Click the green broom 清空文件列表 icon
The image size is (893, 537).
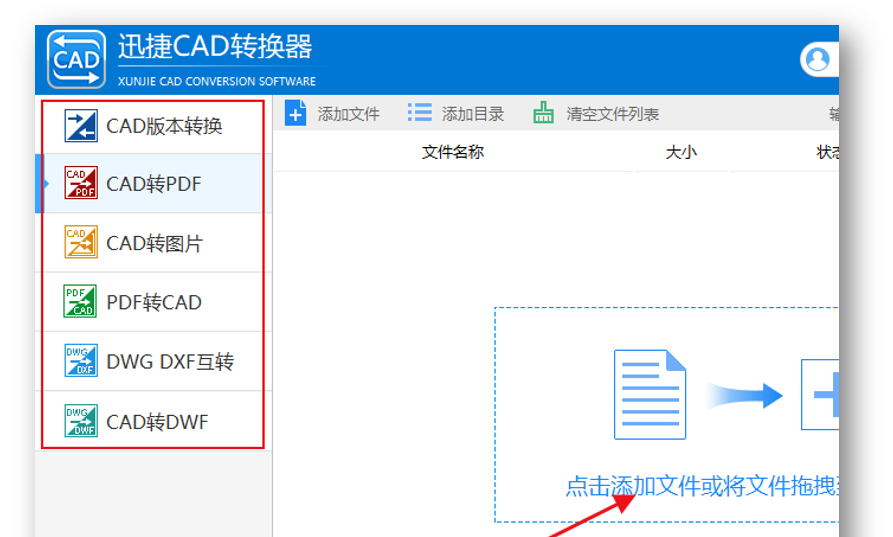coord(543,113)
